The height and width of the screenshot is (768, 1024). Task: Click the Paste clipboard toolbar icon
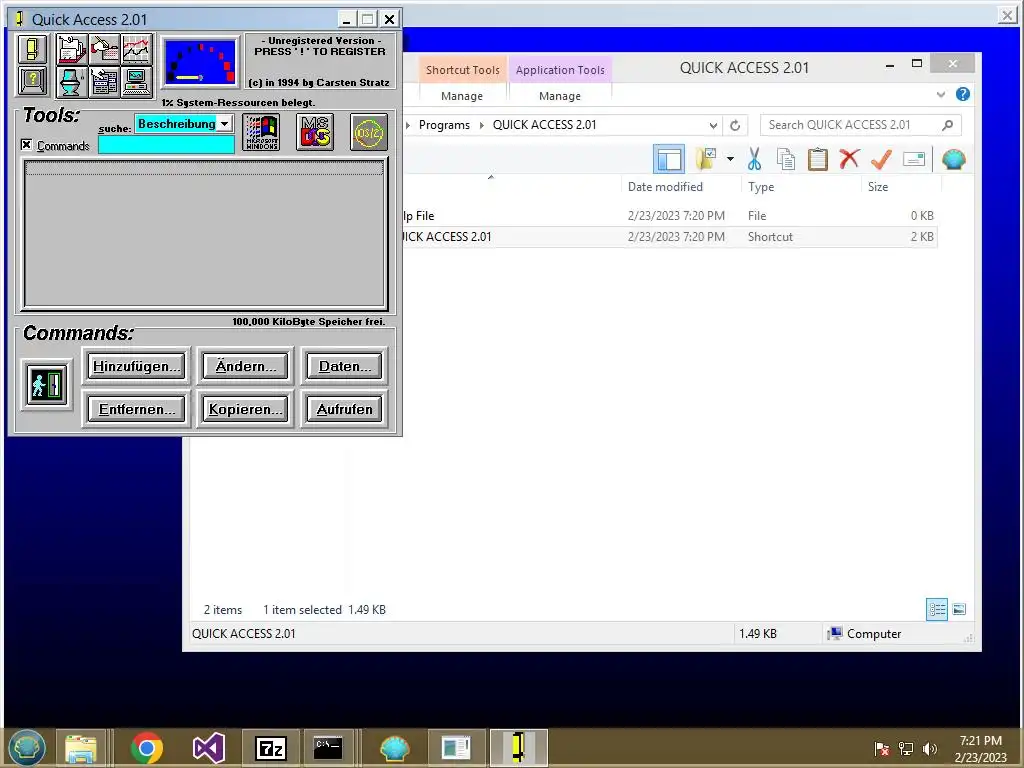pyautogui.click(x=818, y=159)
